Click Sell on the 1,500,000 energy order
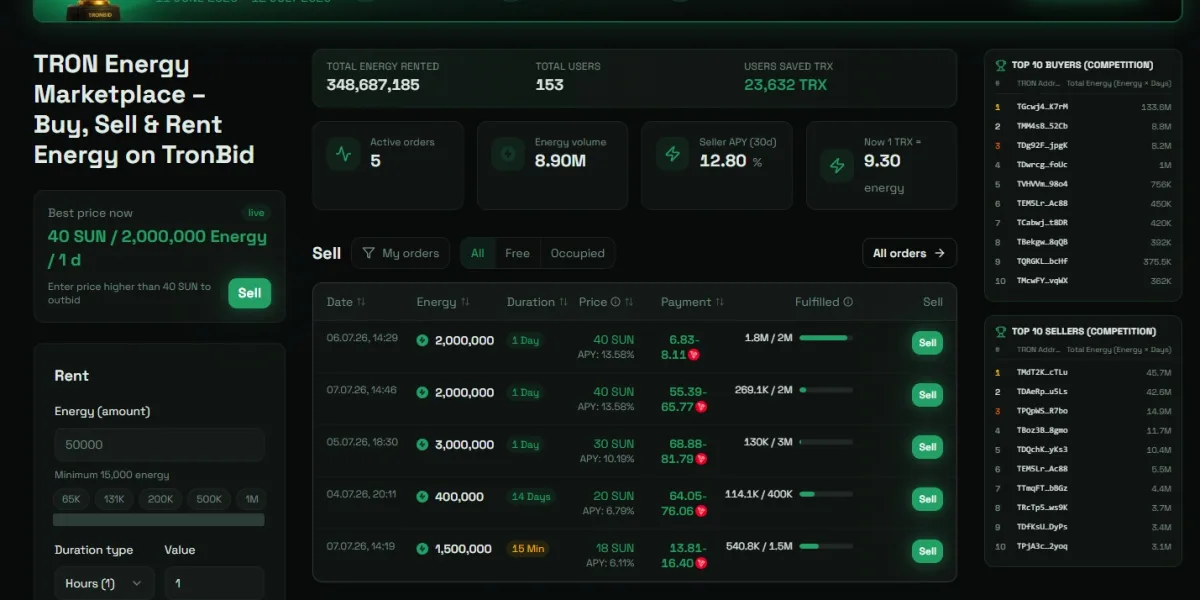 928,551
